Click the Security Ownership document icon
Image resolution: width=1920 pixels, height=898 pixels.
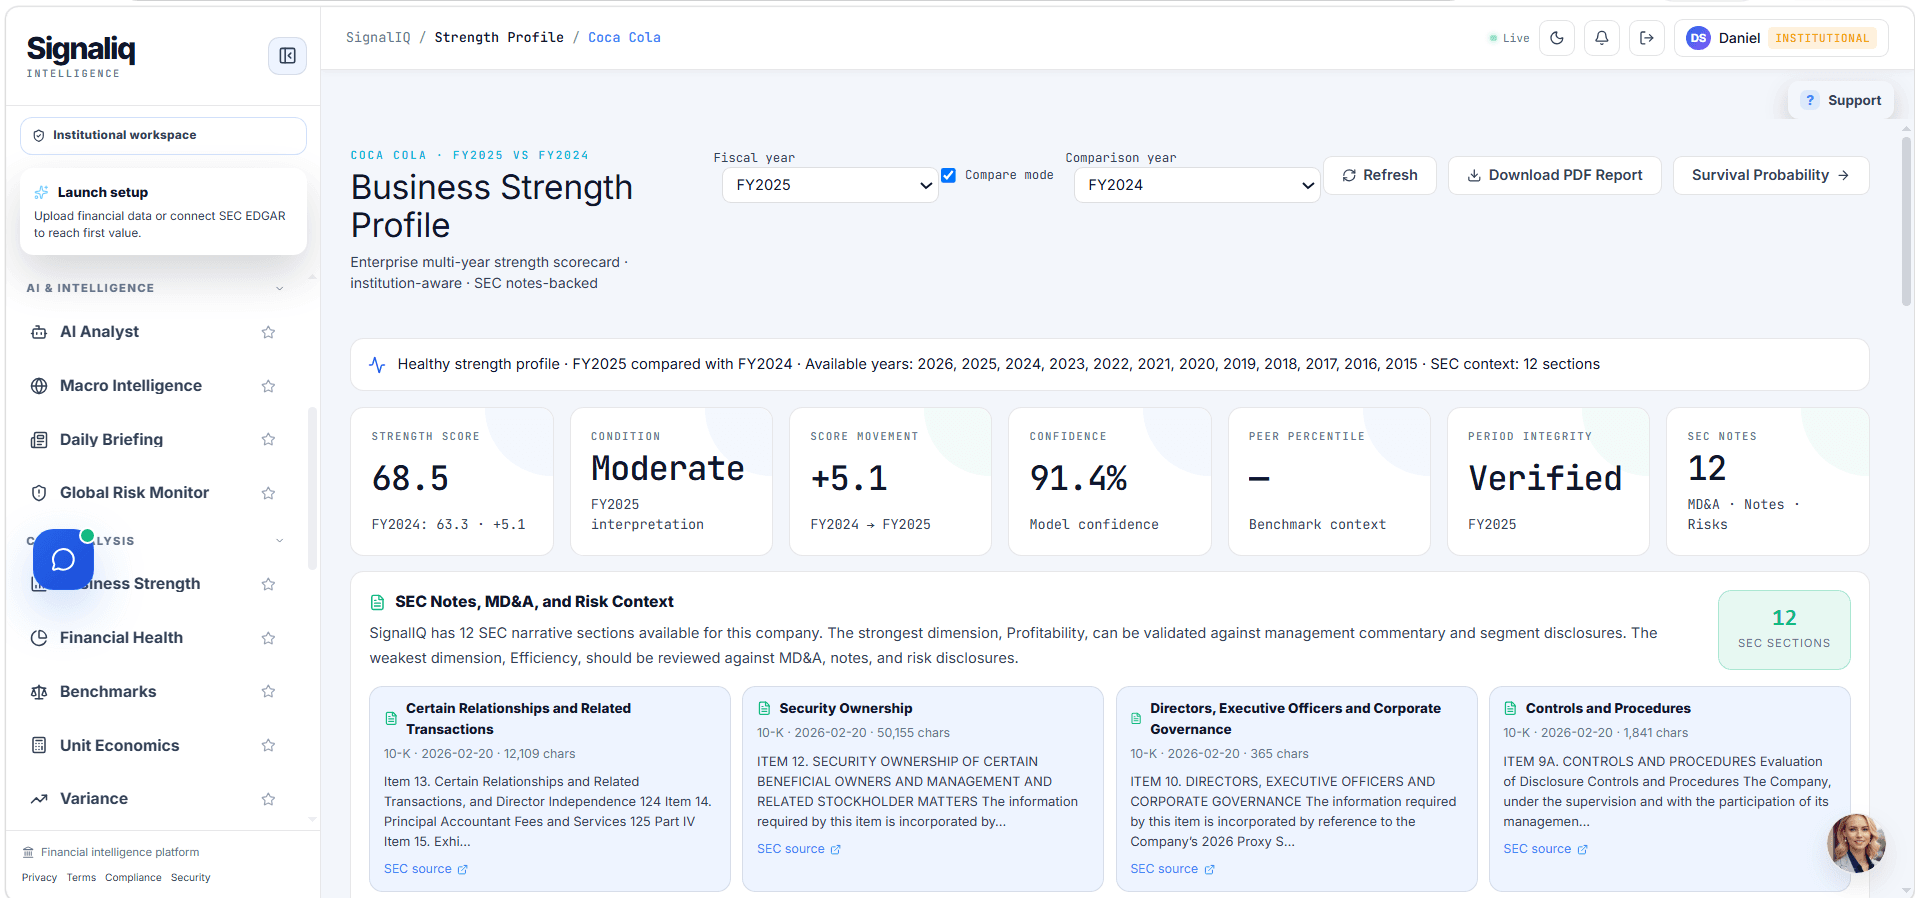point(764,709)
